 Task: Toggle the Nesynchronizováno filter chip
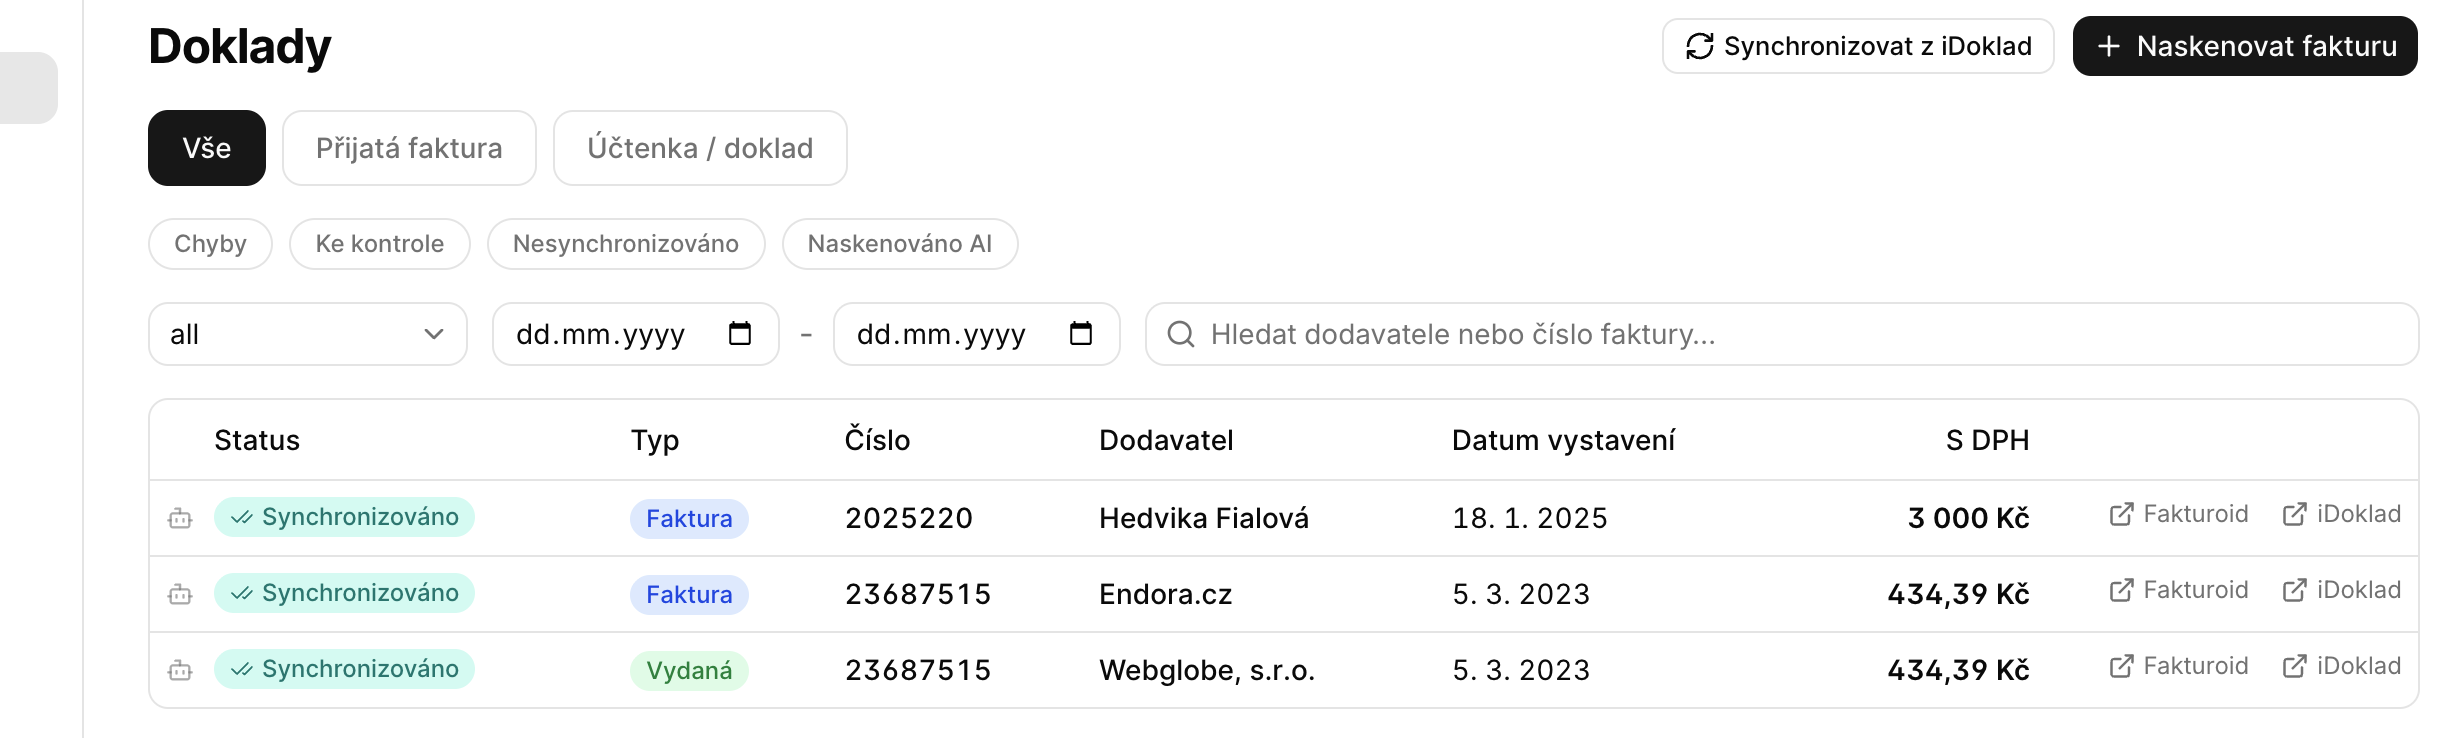coord(626,244)
